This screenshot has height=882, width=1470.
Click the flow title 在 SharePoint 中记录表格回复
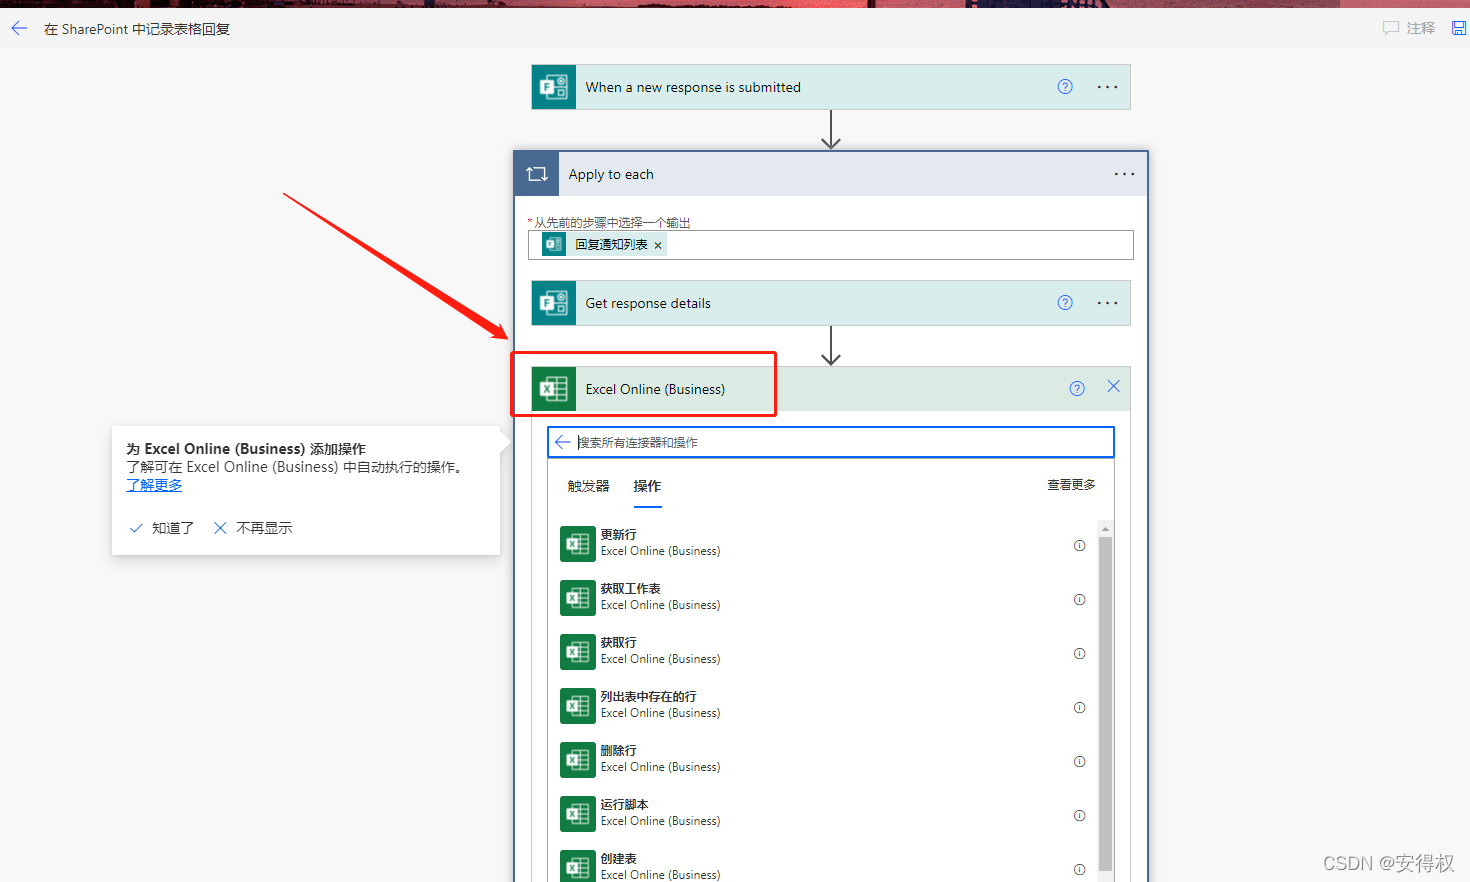137,29
